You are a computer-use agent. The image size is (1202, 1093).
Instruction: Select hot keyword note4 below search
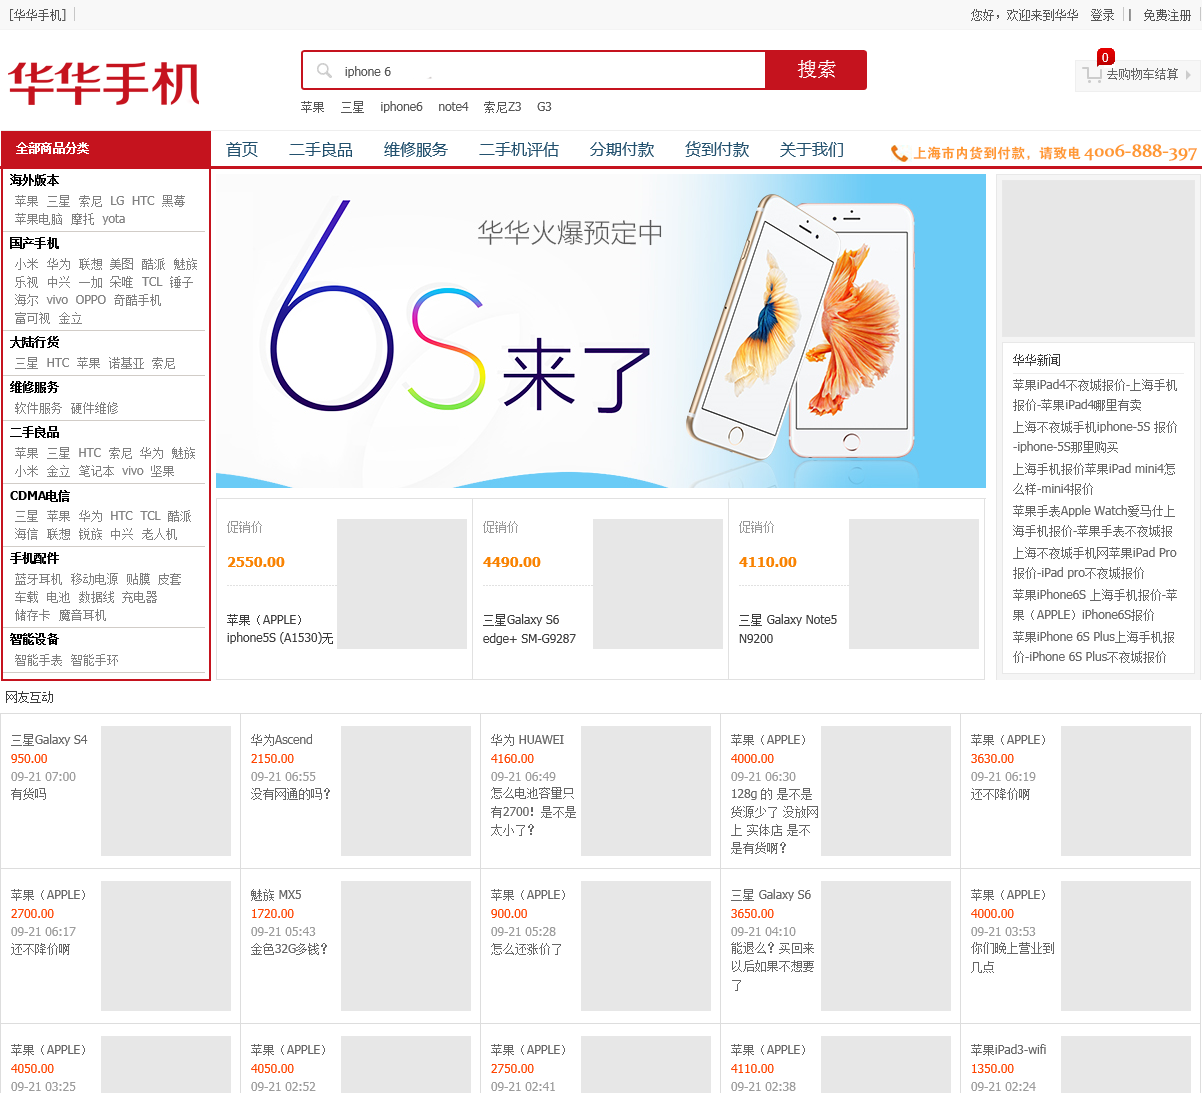[453, 107]
